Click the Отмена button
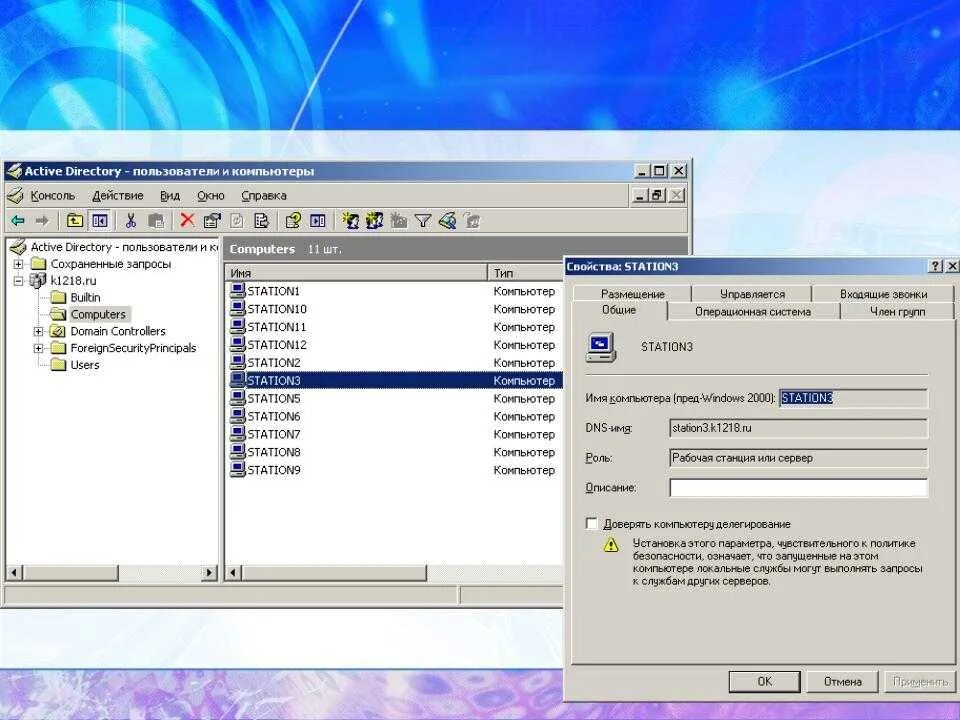960x720 pixels. pyautogui.click(x=842, y=681)
